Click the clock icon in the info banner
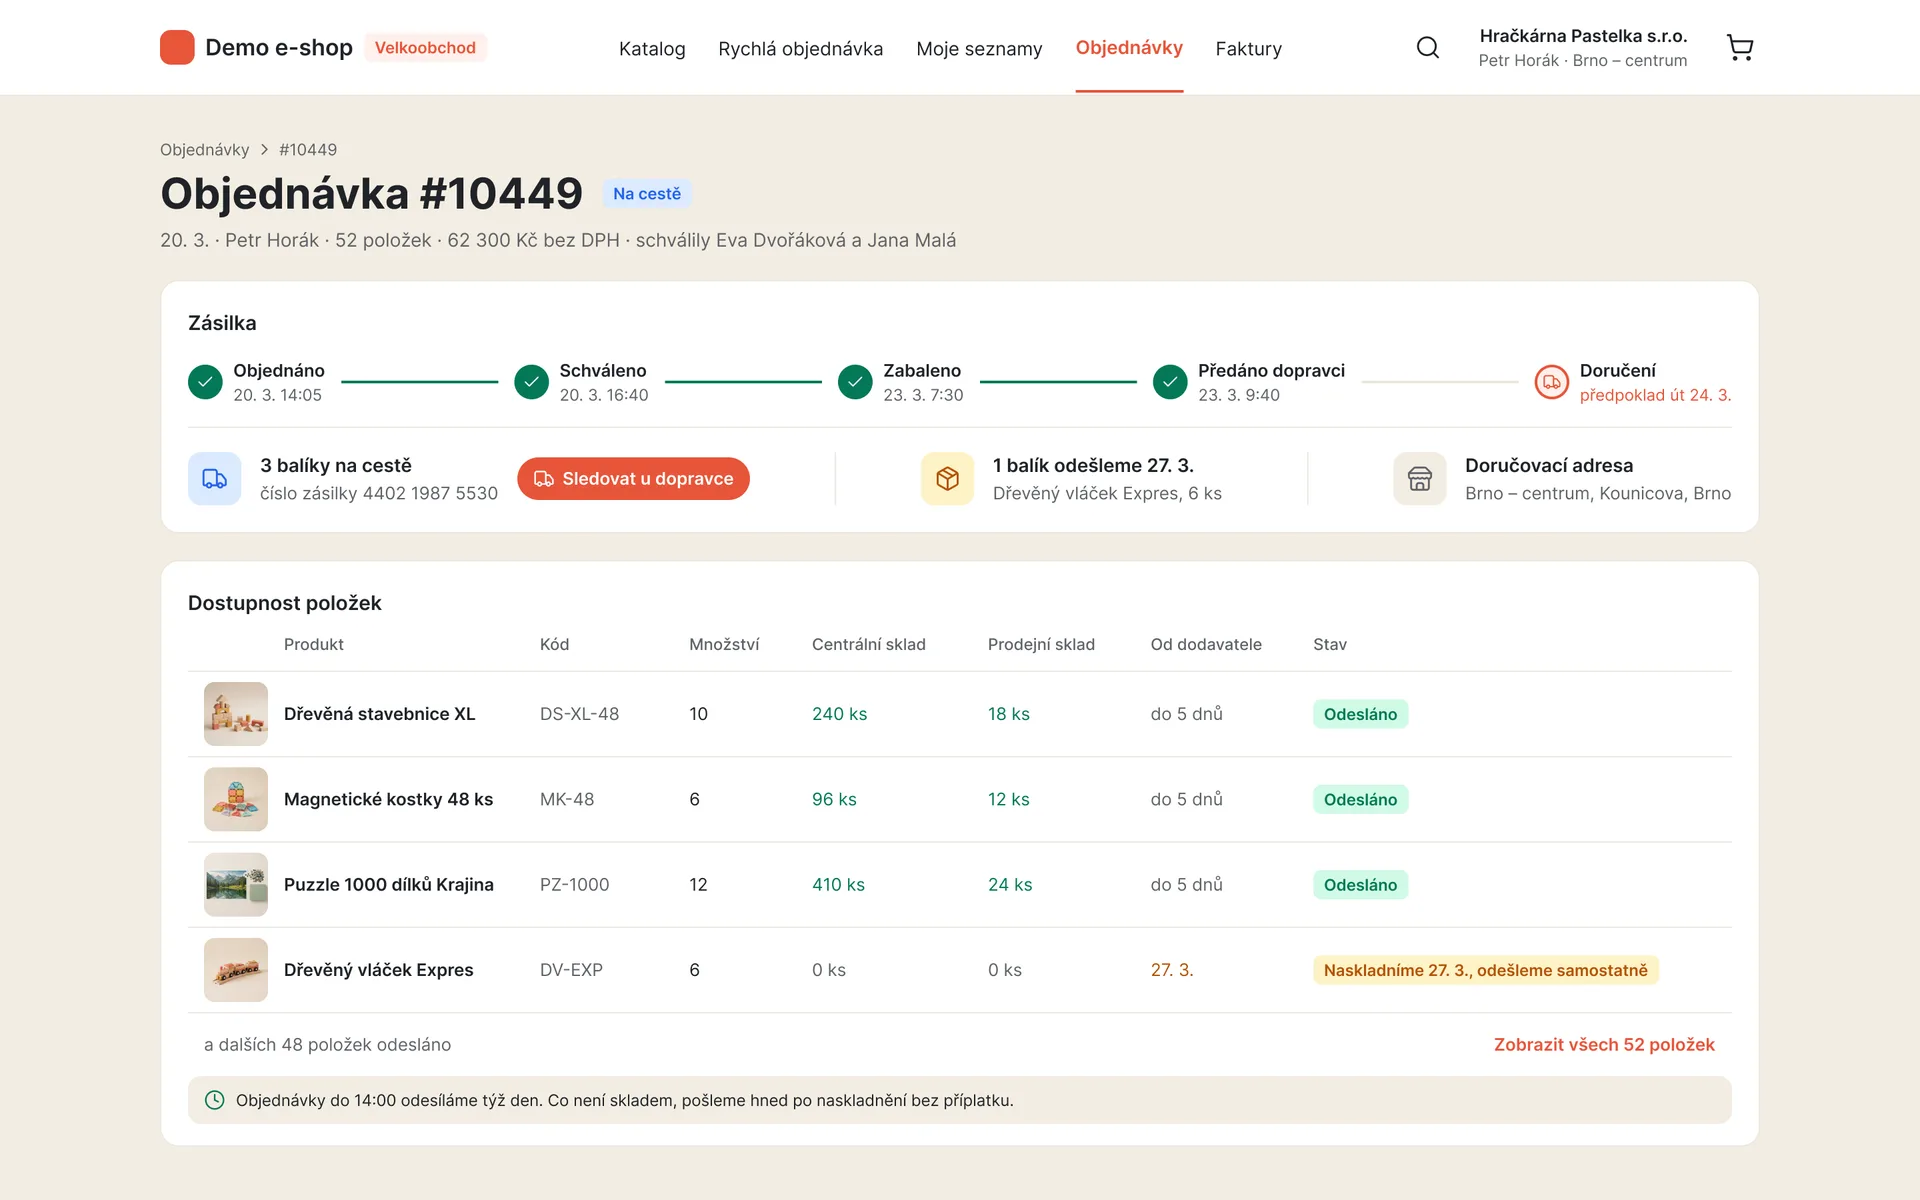The image size is (1920, 1200). point(214,1100)
